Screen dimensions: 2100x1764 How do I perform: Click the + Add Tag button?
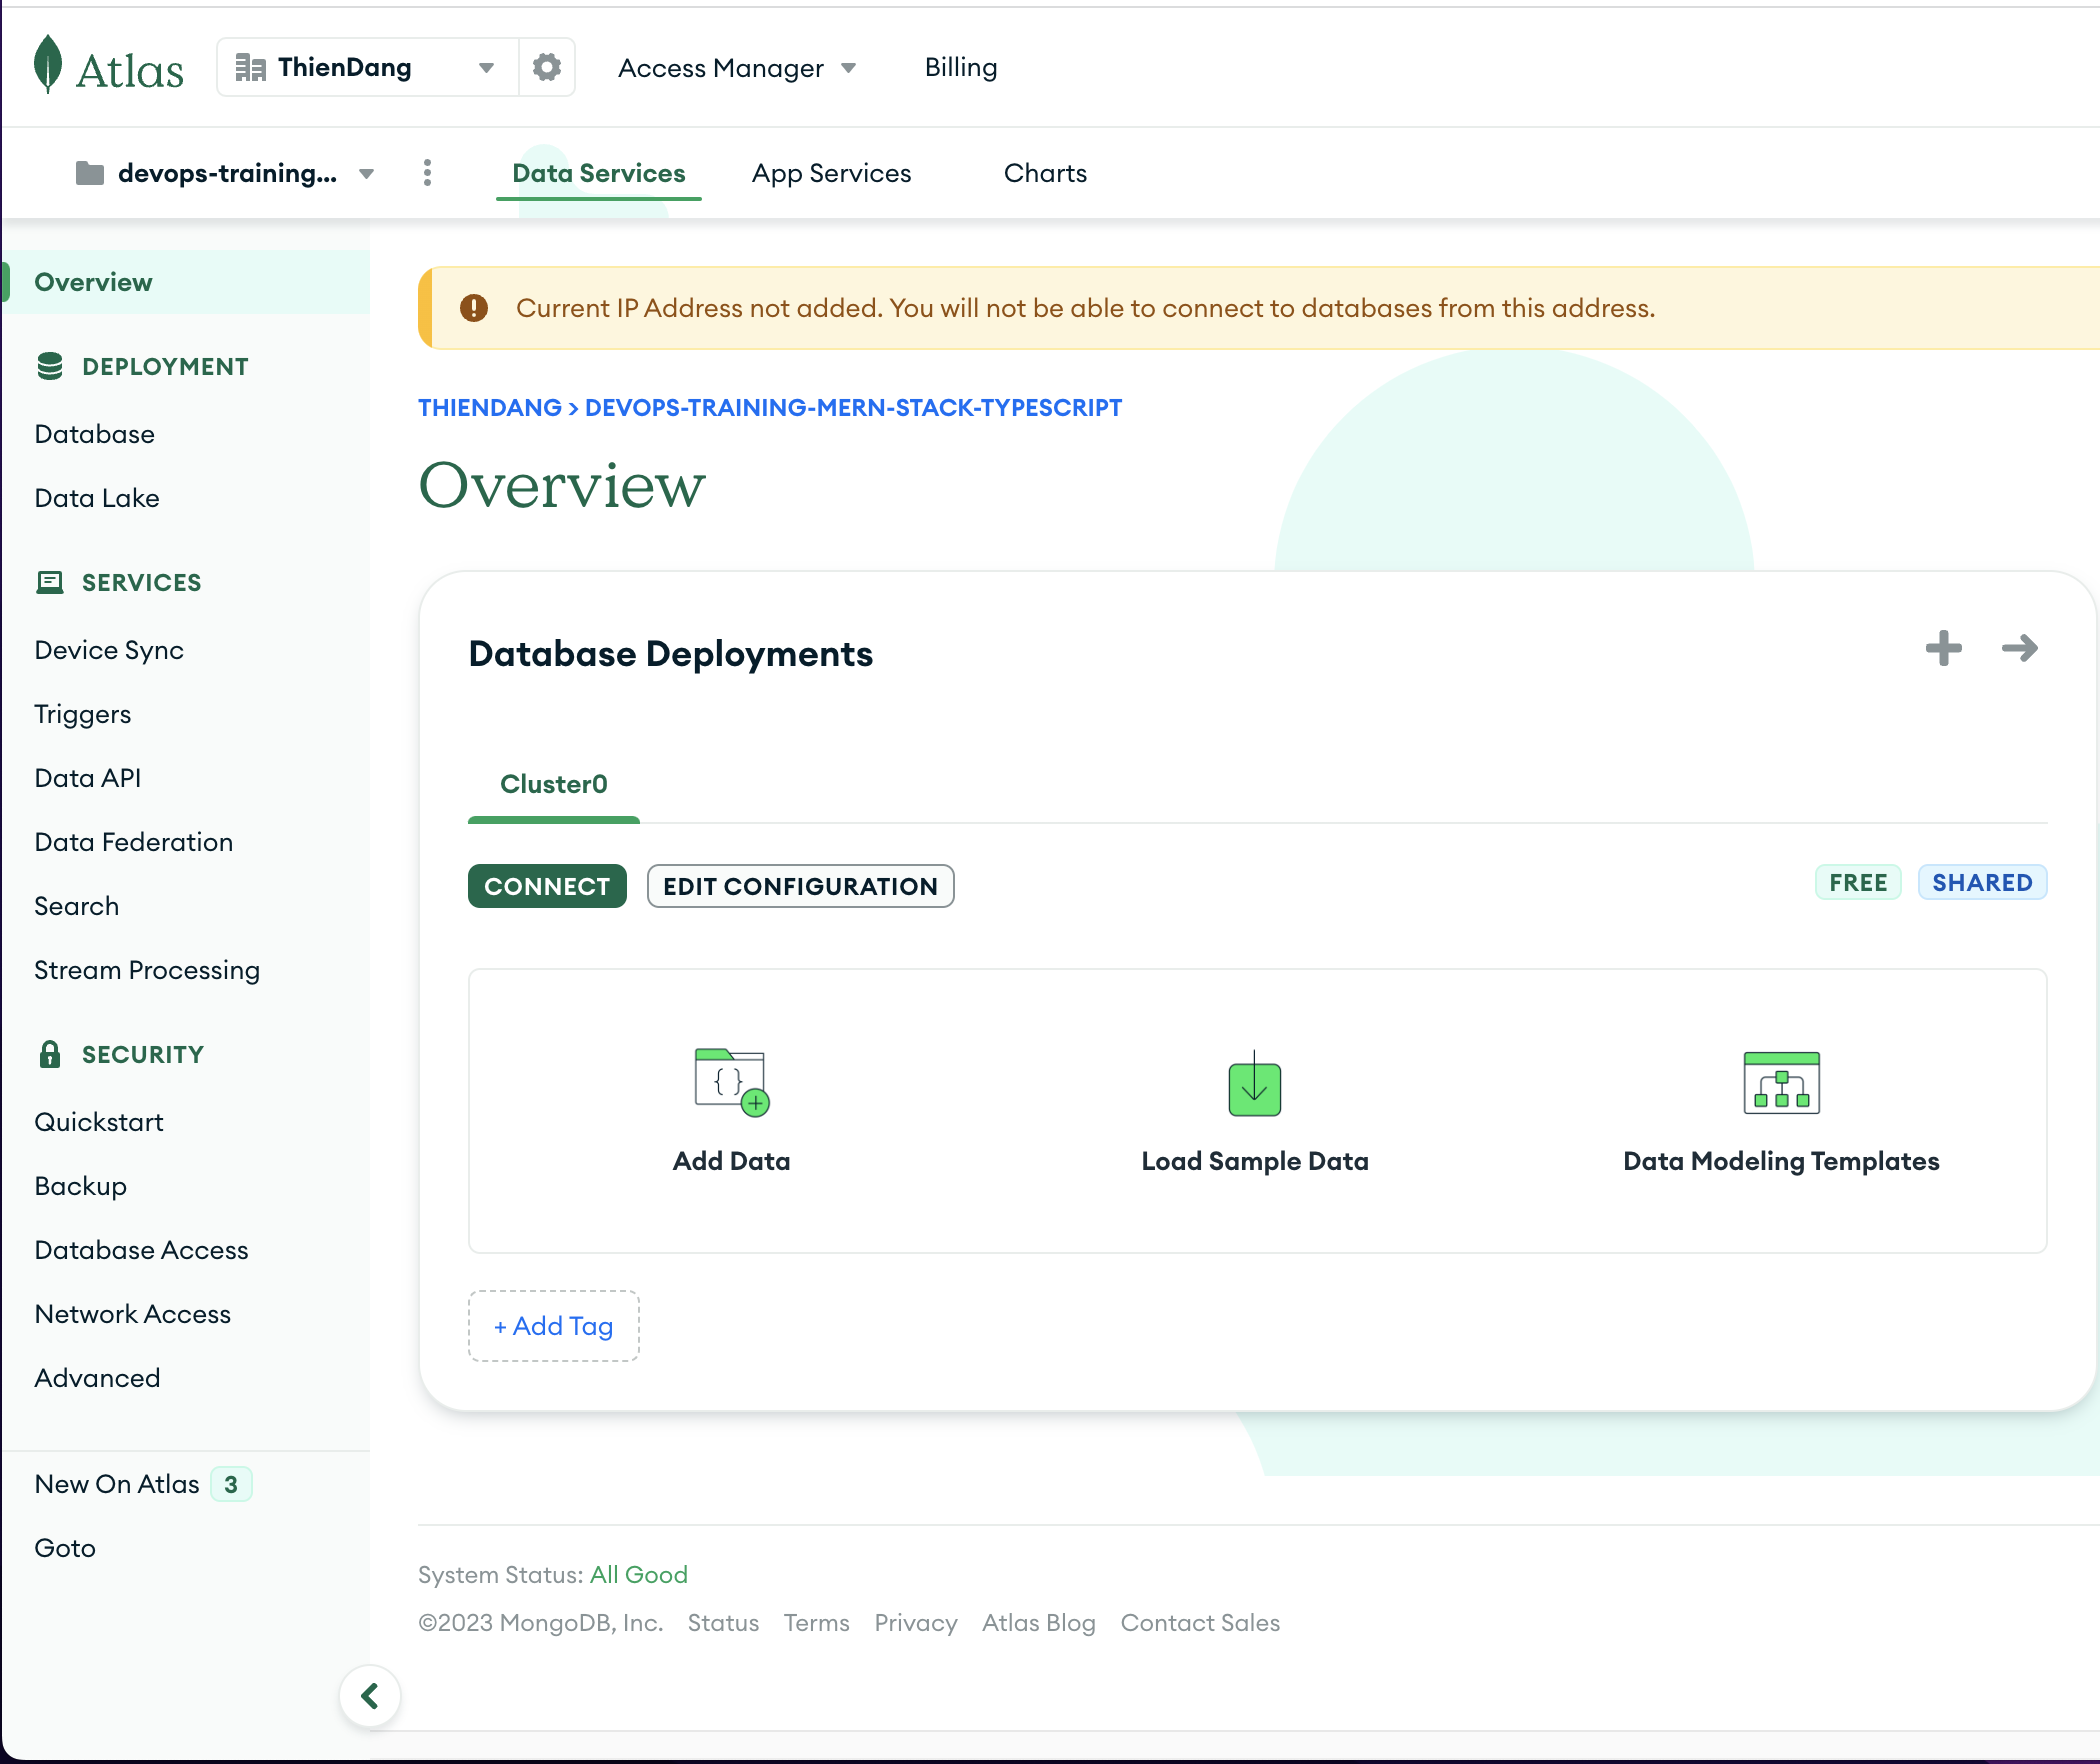coord(554,1326)
